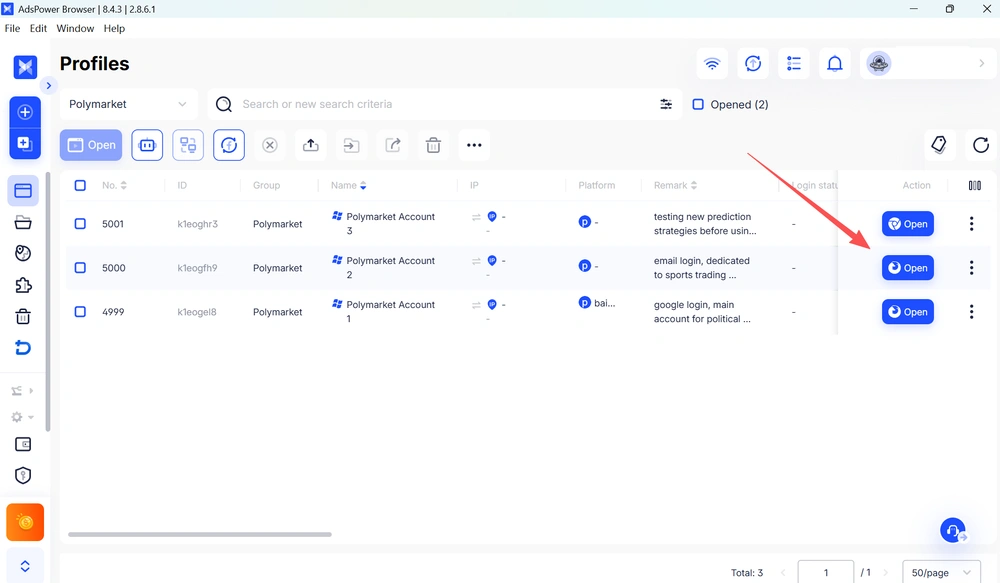1000x583 pixels.
Task: Focus the search criteria field
Action: click(445, 104)
